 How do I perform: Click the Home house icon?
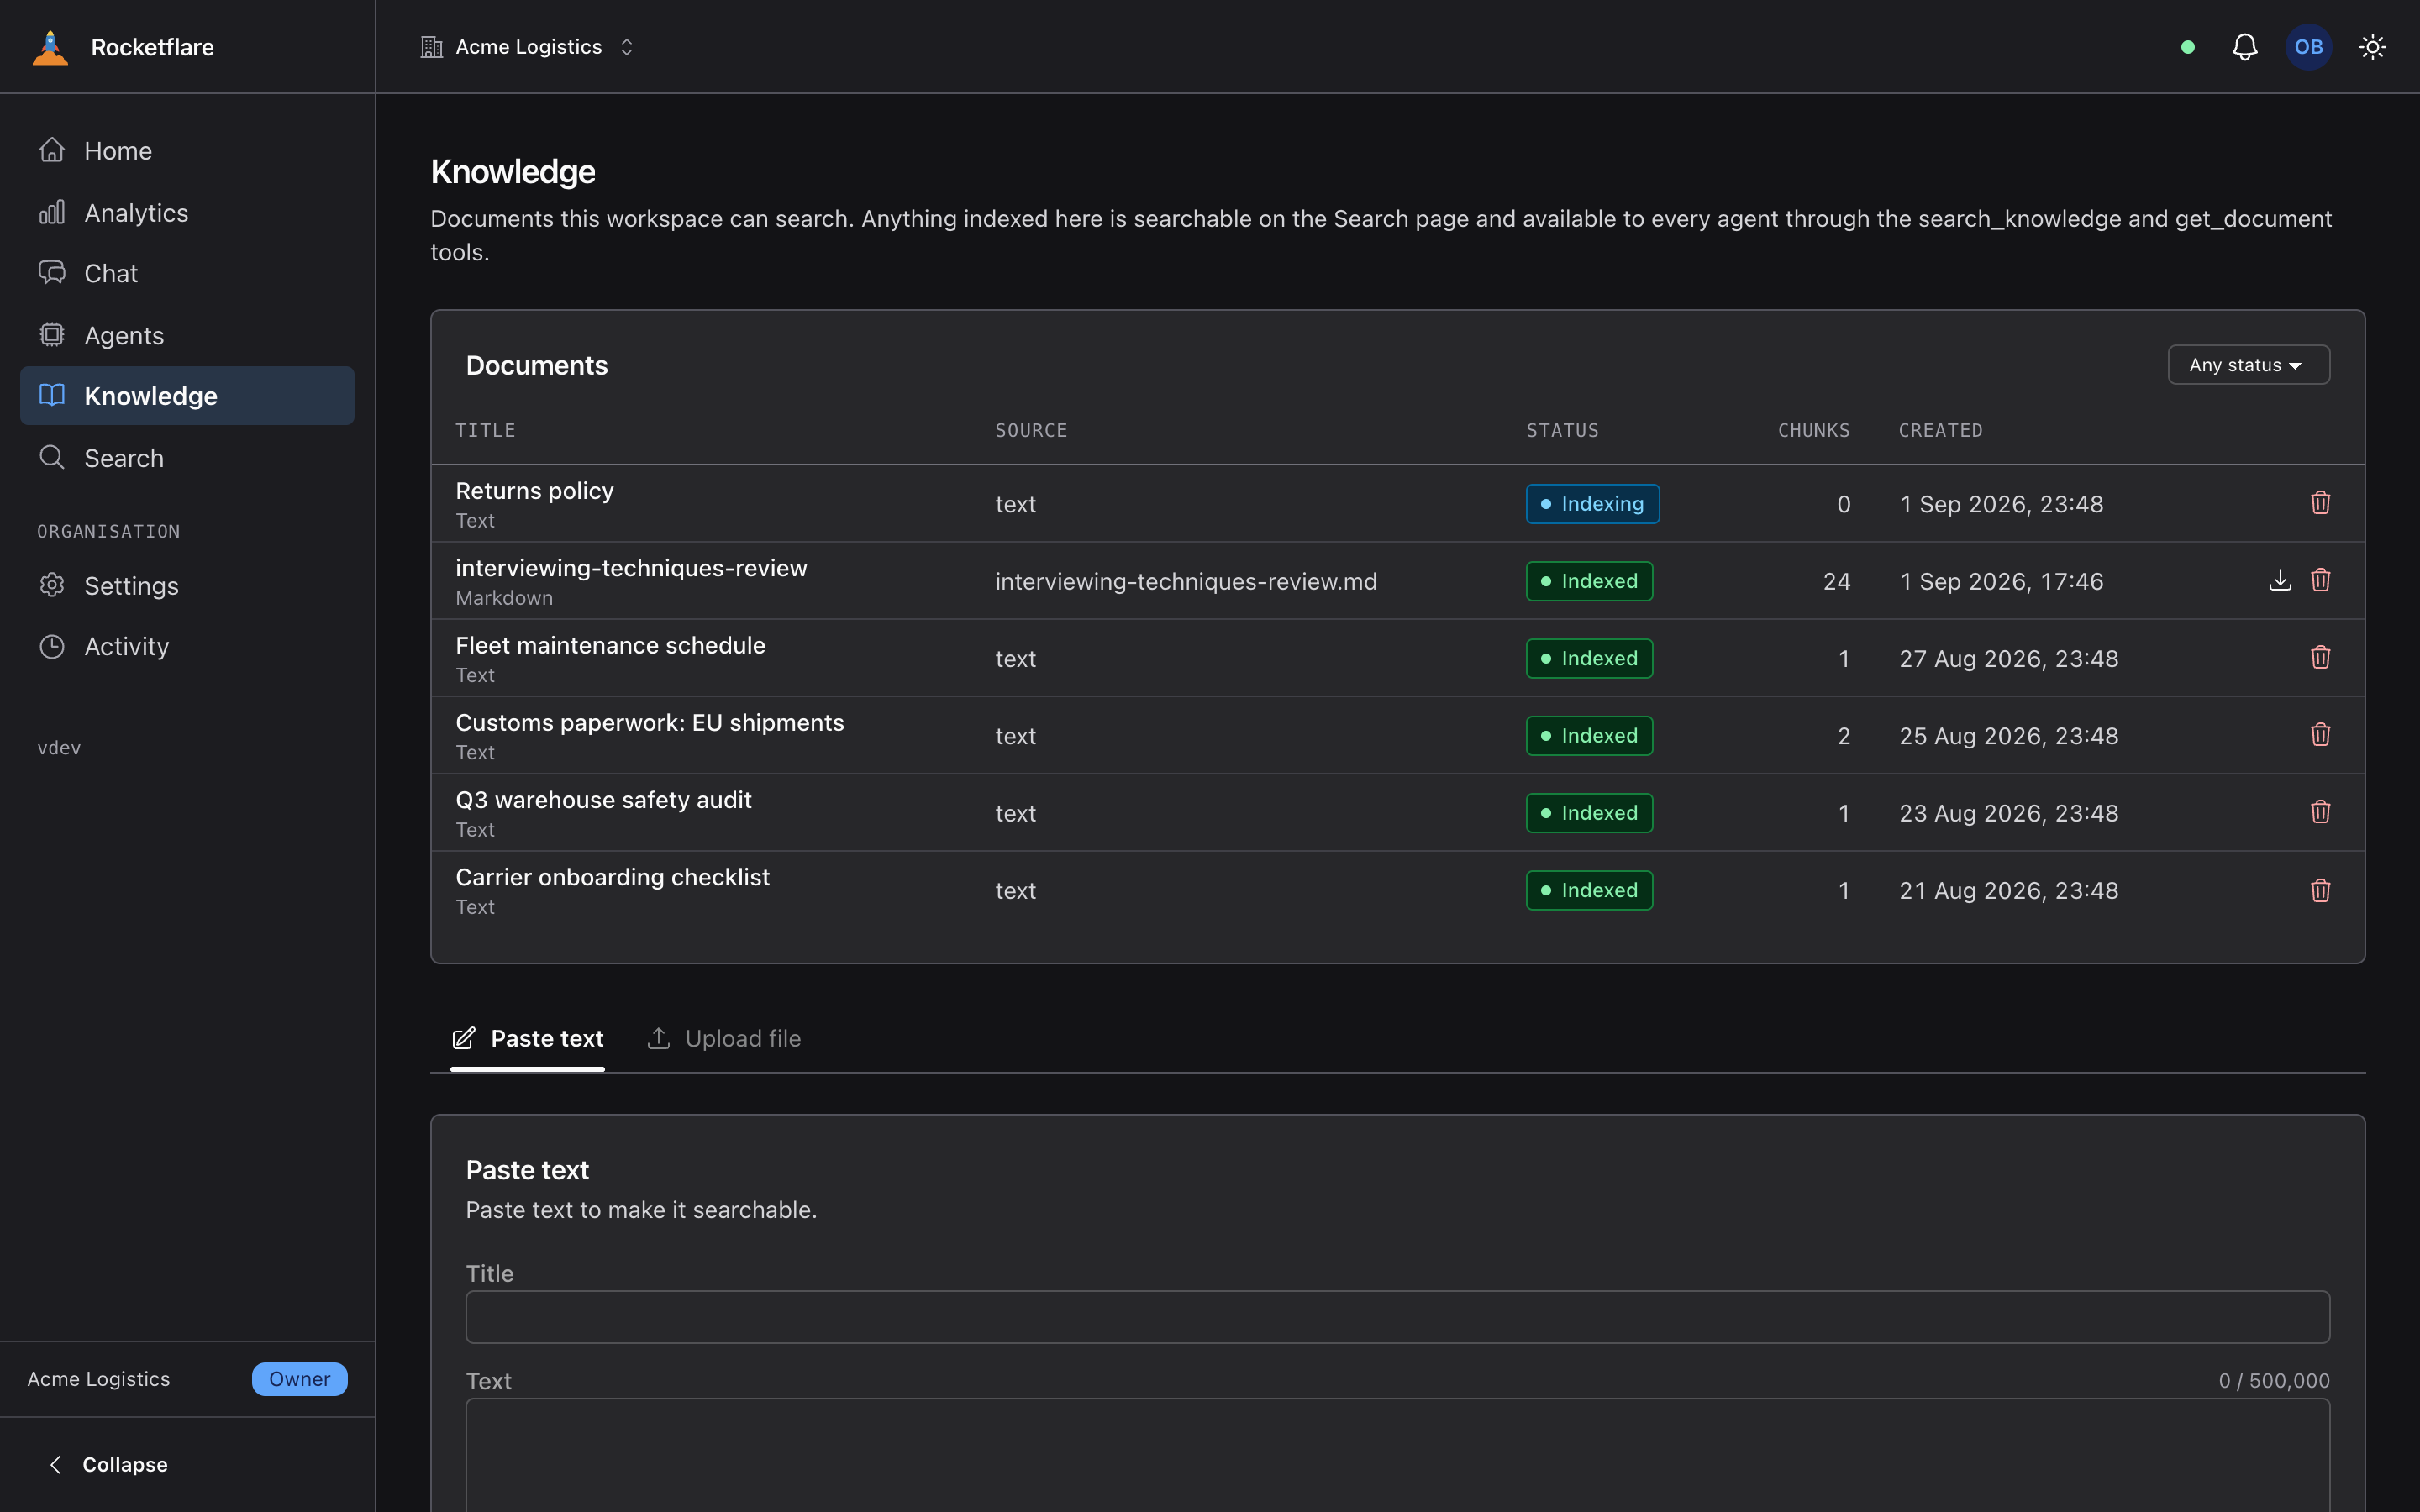pos(52,150)
